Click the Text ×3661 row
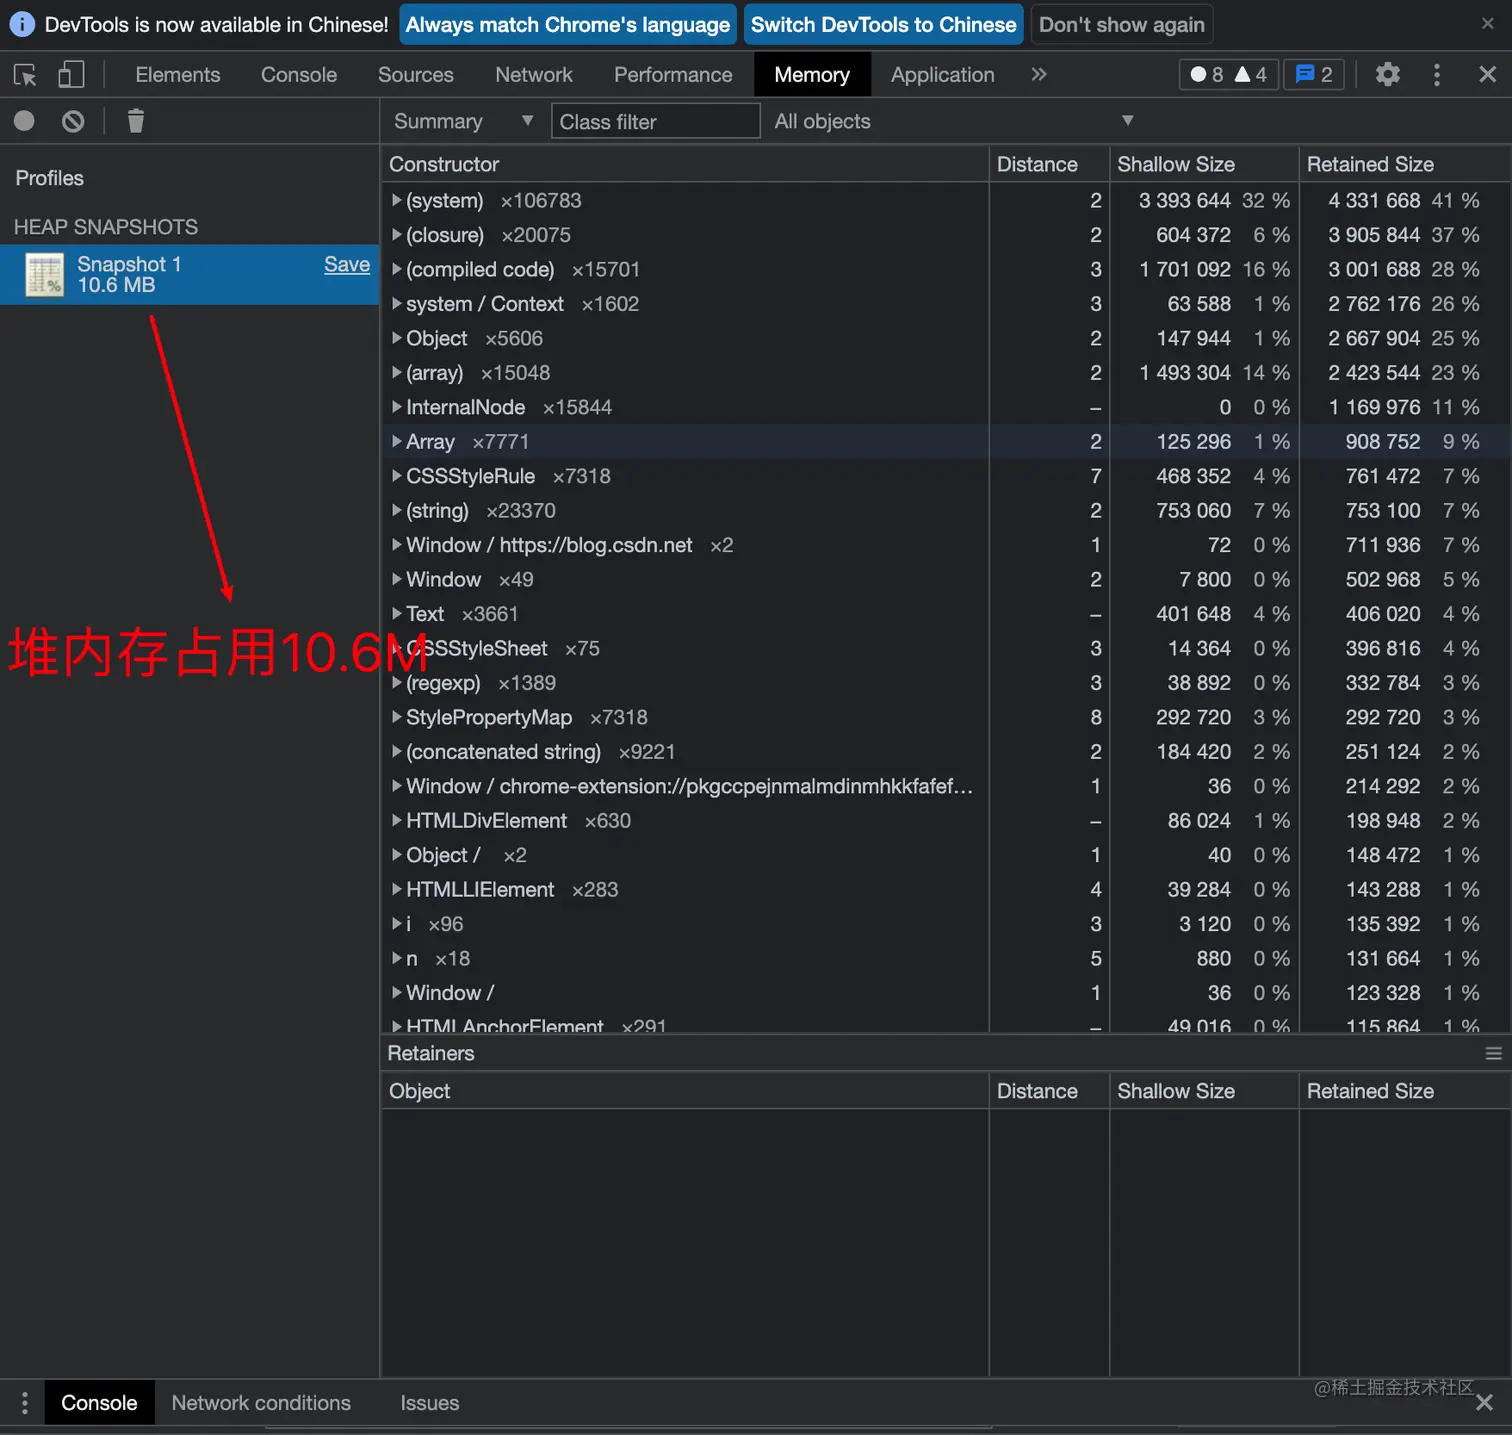The width and height of the screenshot is (1512, 1435). click(x=945, y=614)
